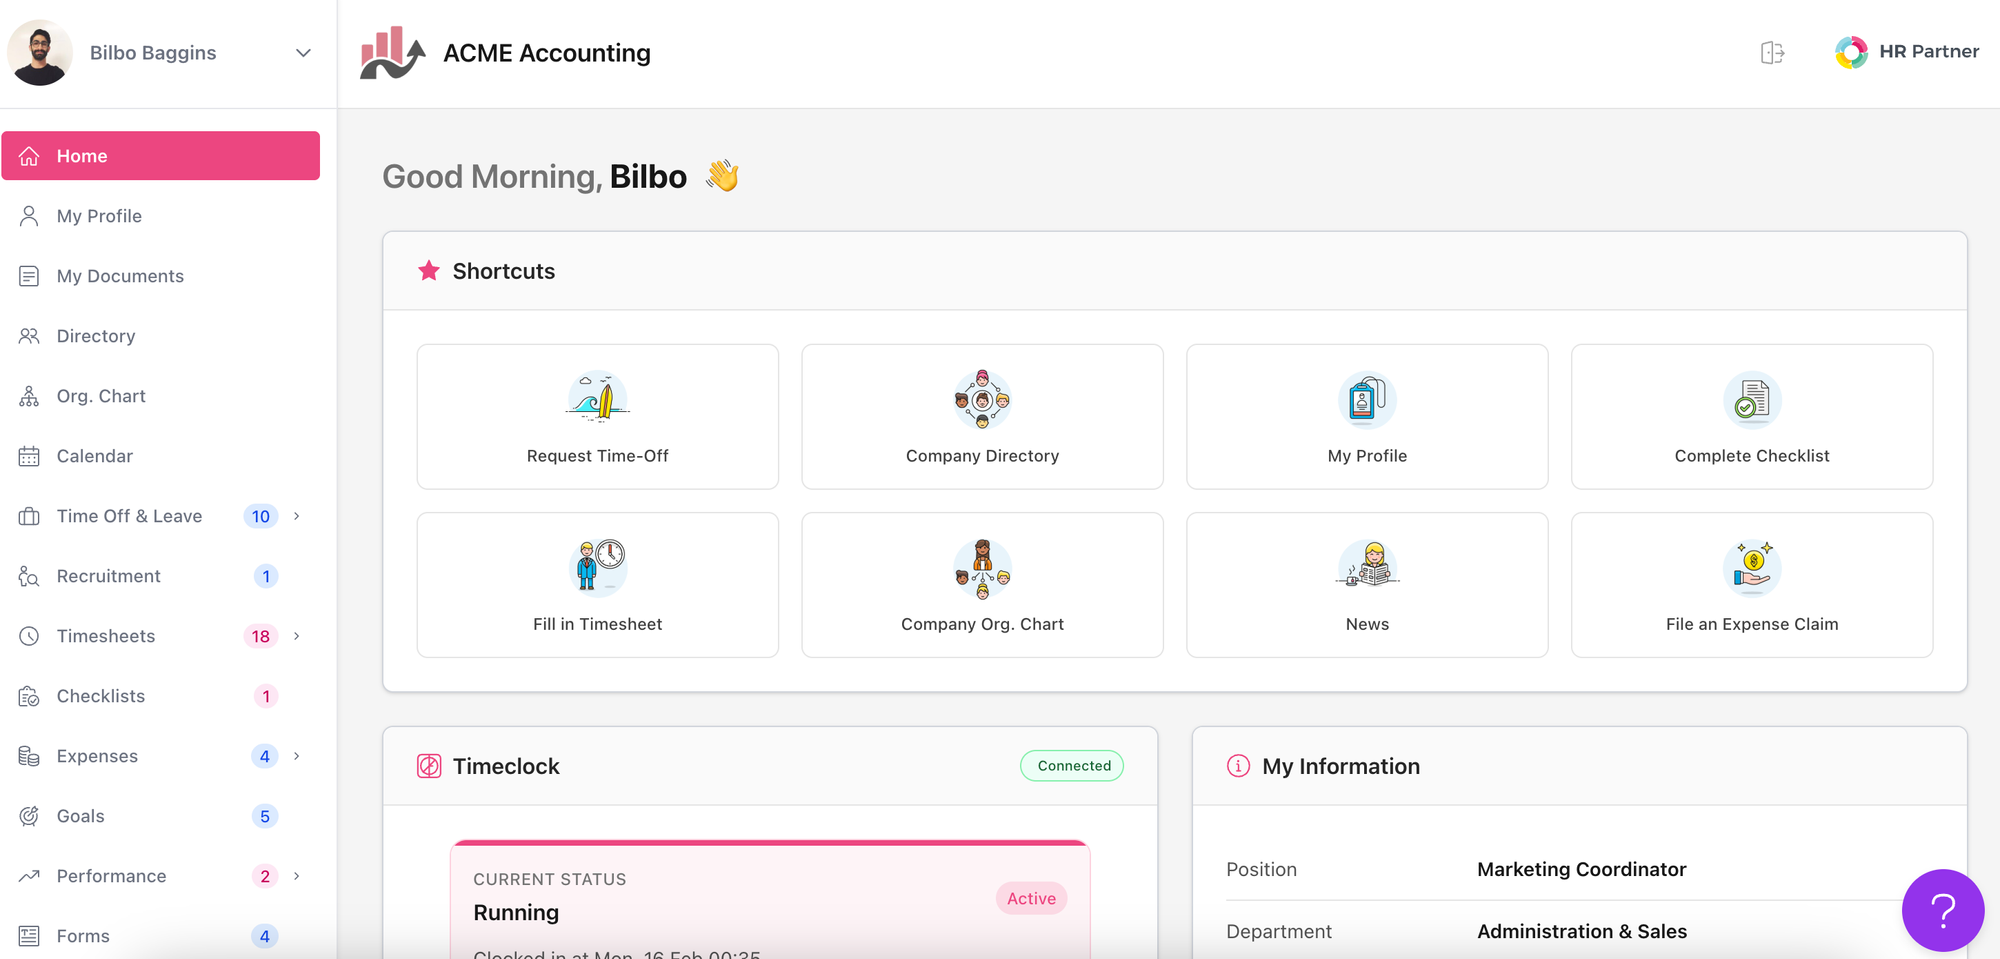This screenshot has width=2000, height=959.
Task: Open the Company Directory shortcut icon
Action: click(x=982, y=399)
